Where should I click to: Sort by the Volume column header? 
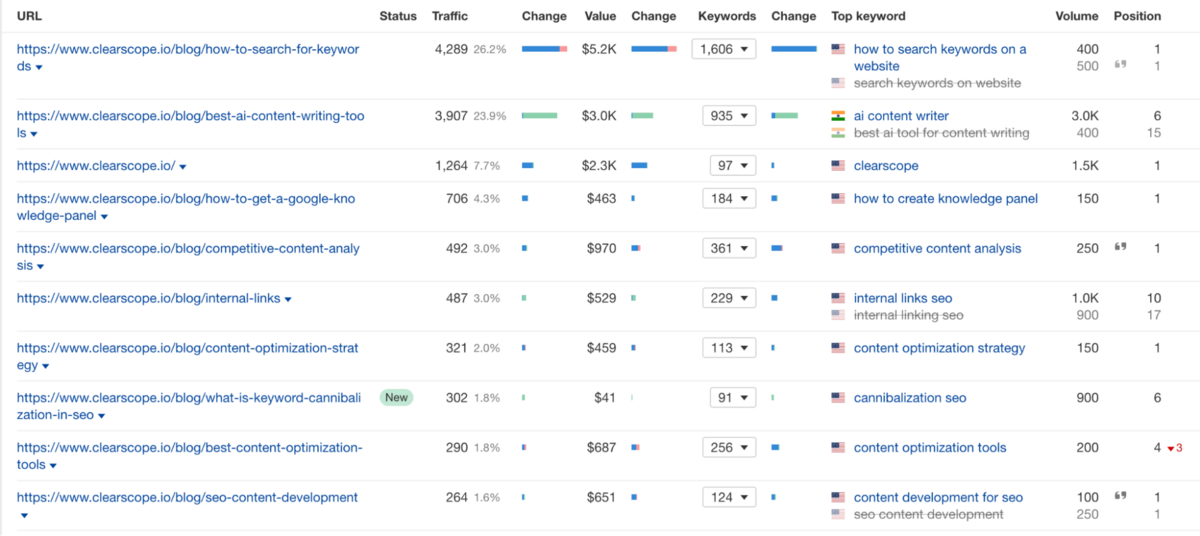[1076, 16]
